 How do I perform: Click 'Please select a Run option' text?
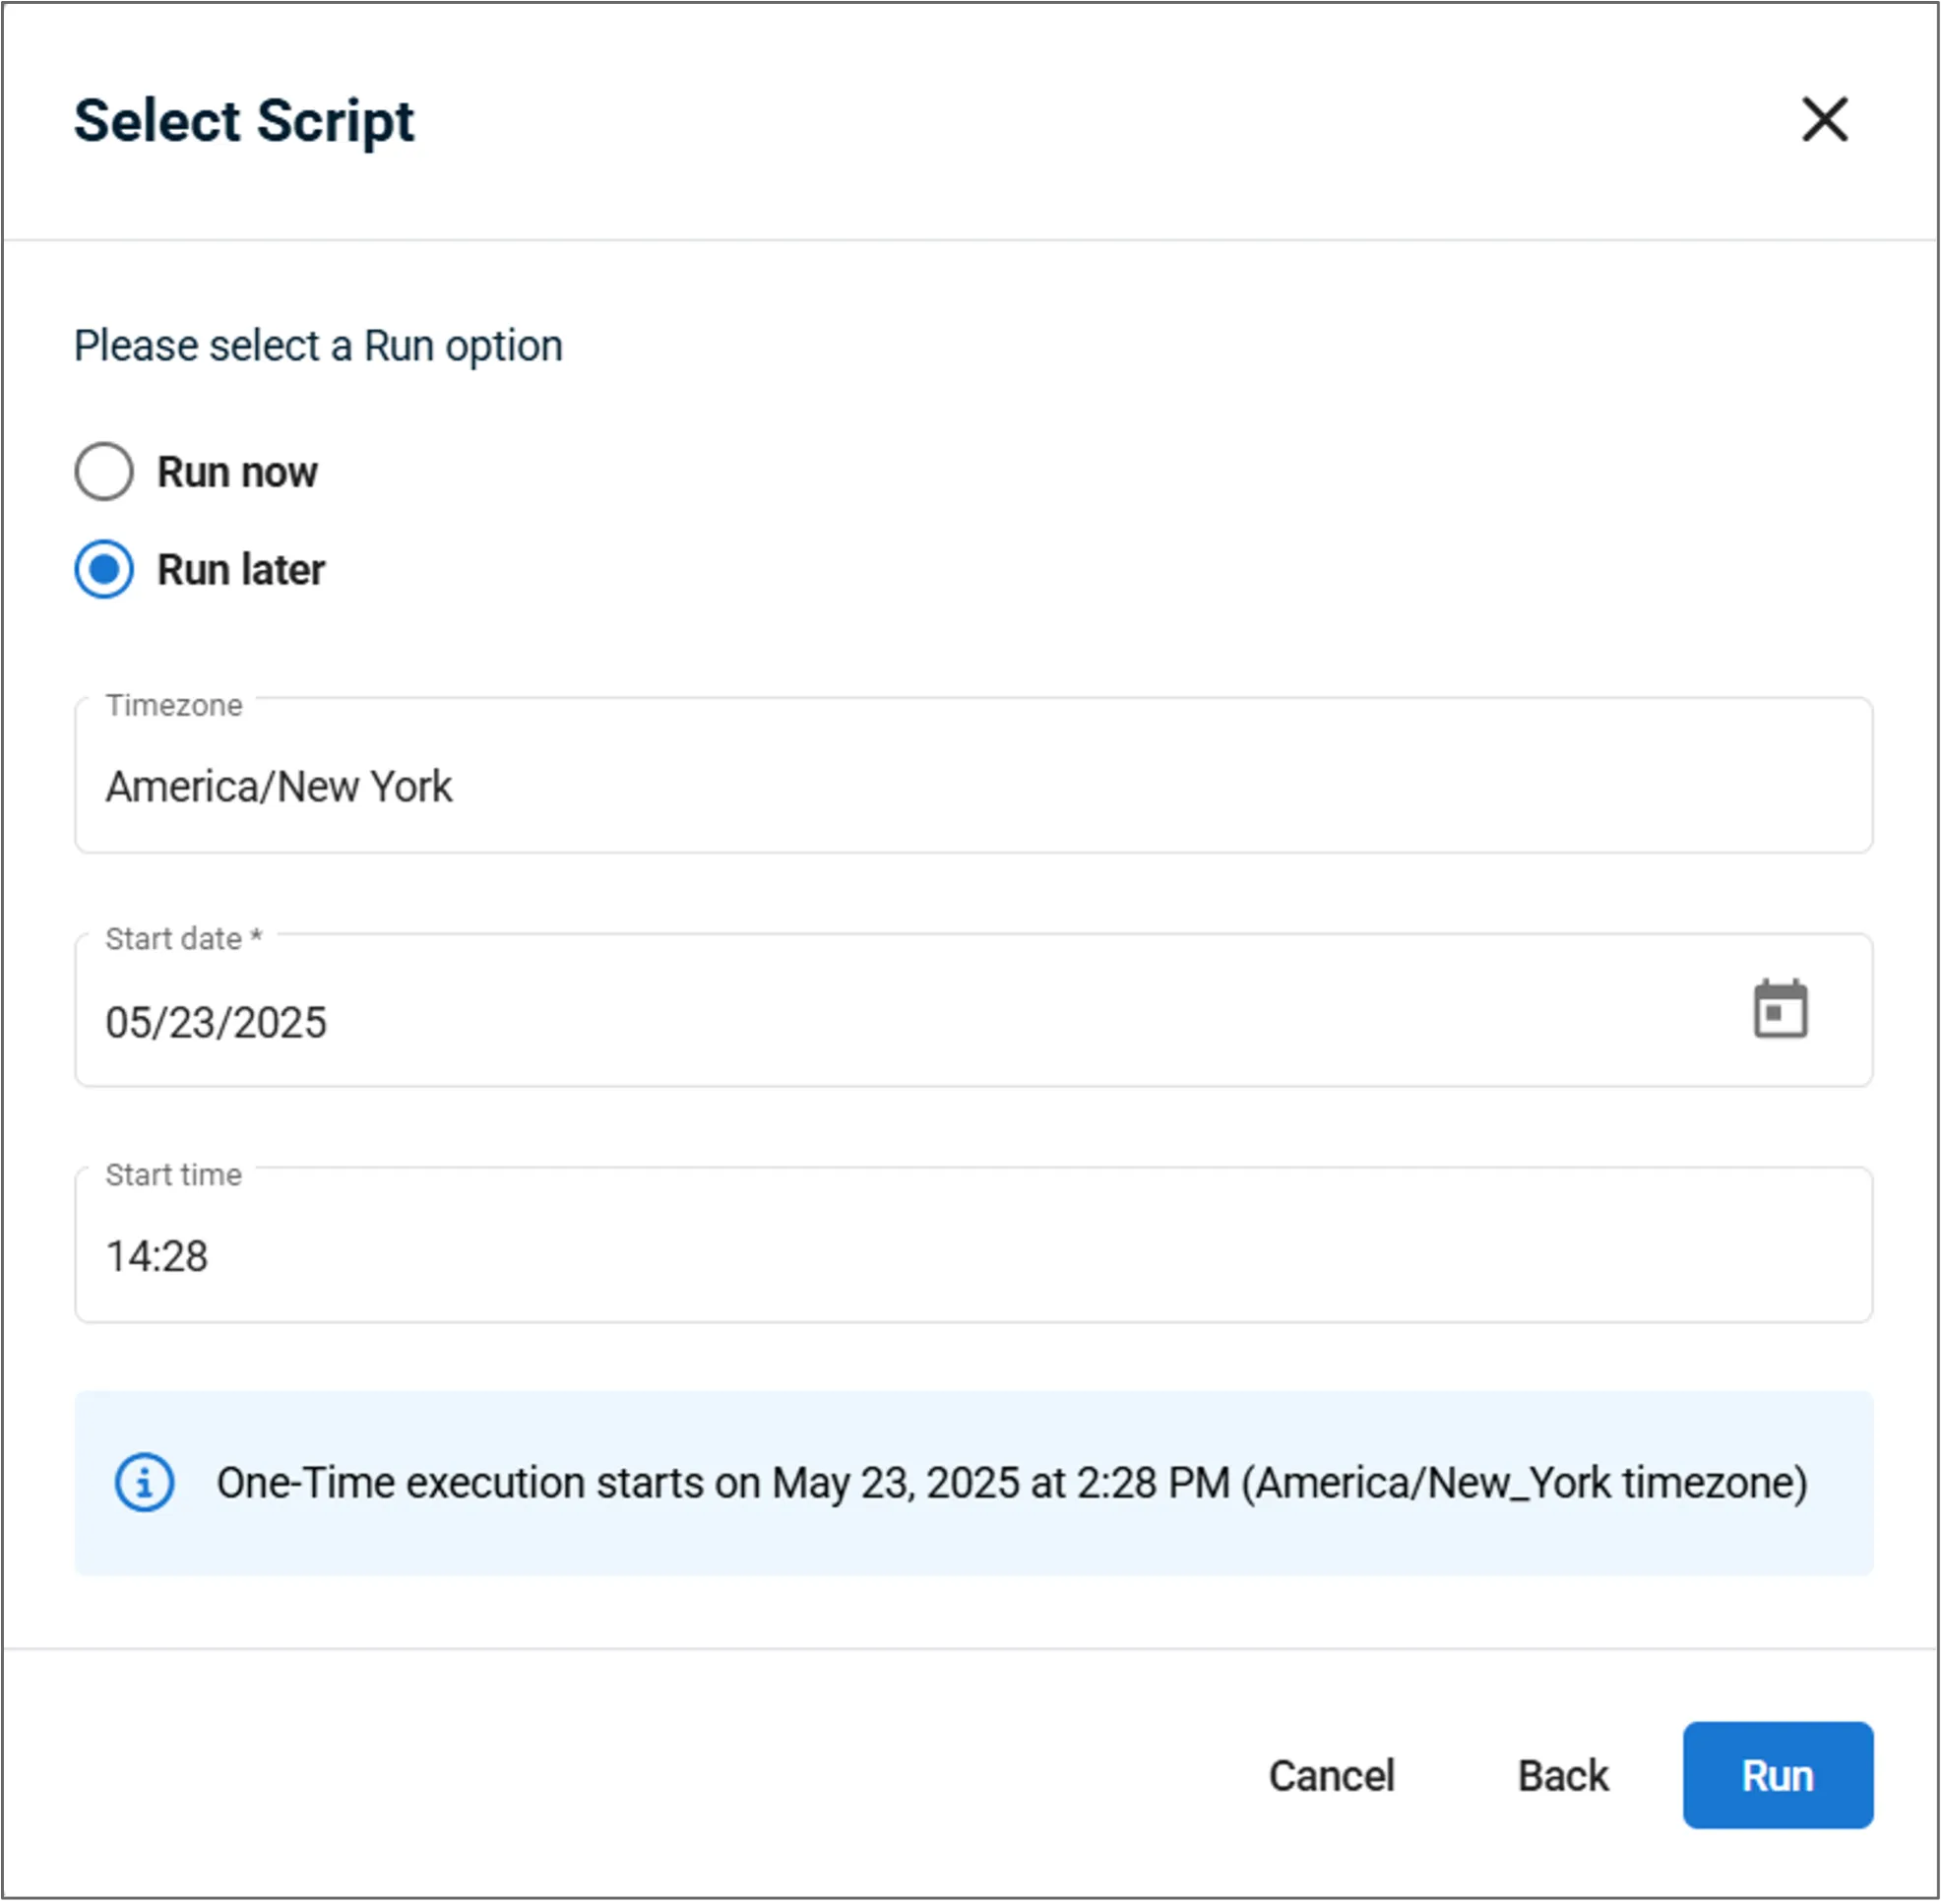[x=318, y=346]
